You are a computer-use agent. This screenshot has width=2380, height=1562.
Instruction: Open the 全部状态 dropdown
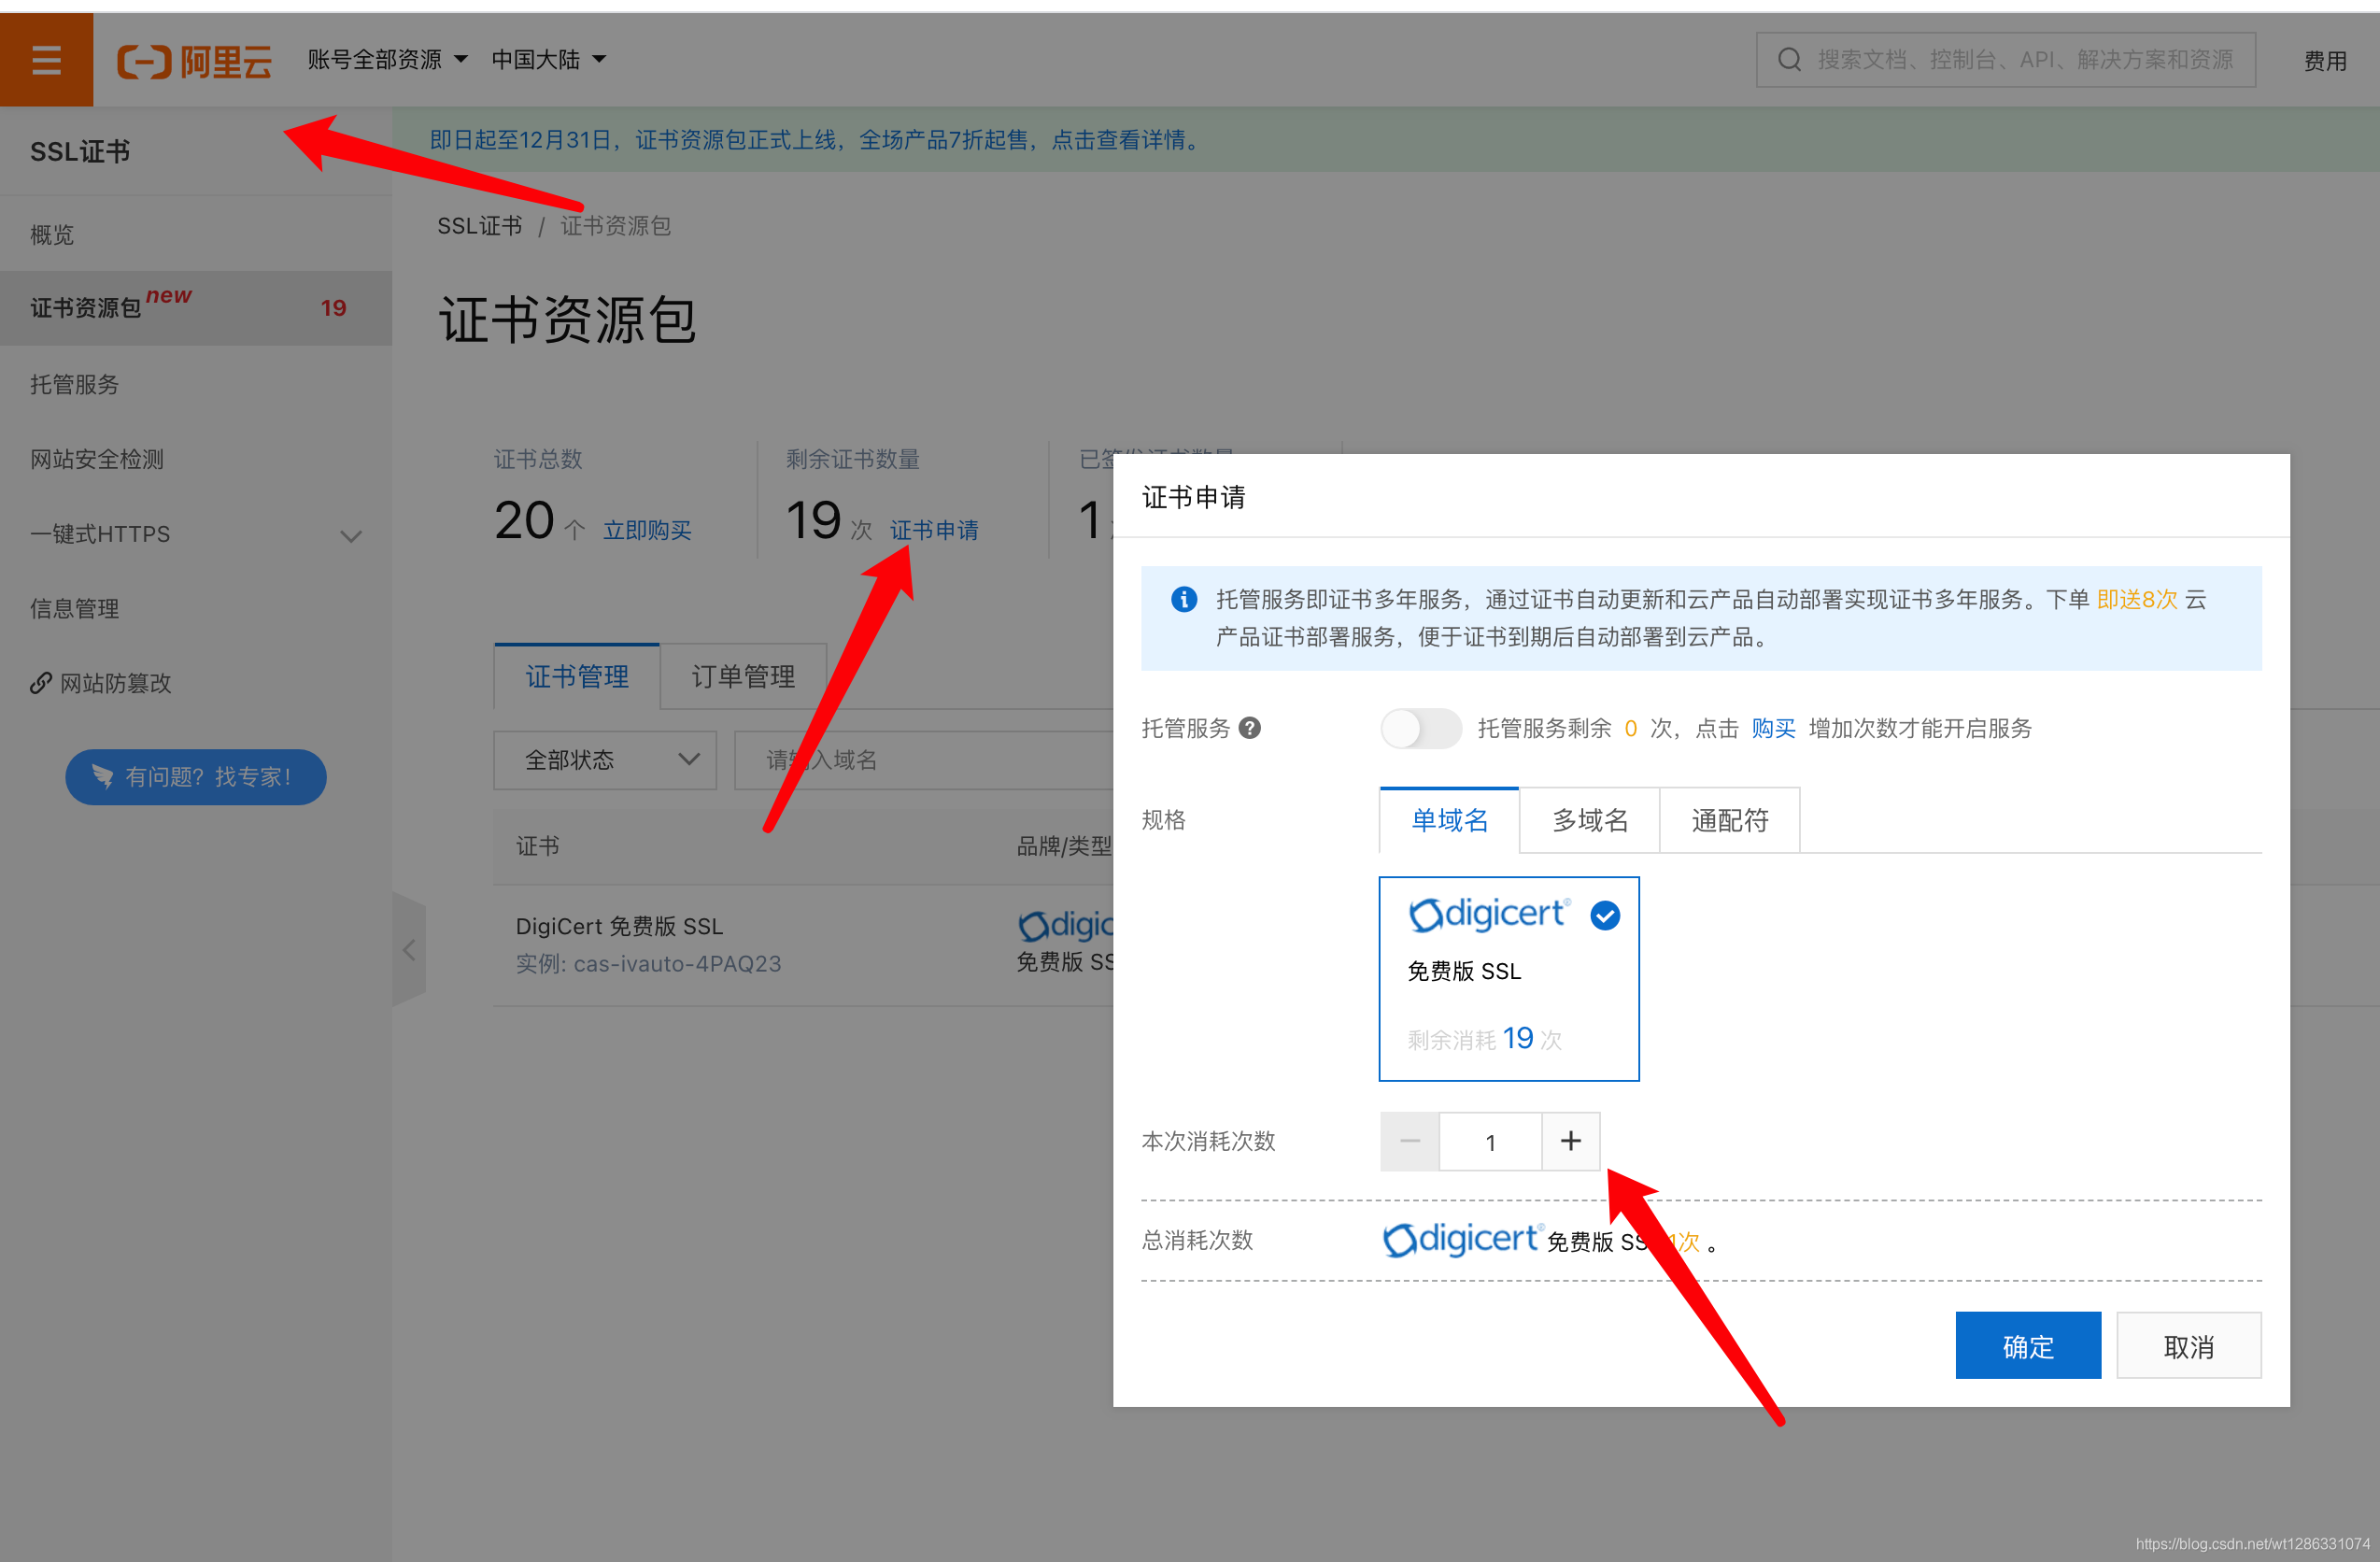click(605, 760)
